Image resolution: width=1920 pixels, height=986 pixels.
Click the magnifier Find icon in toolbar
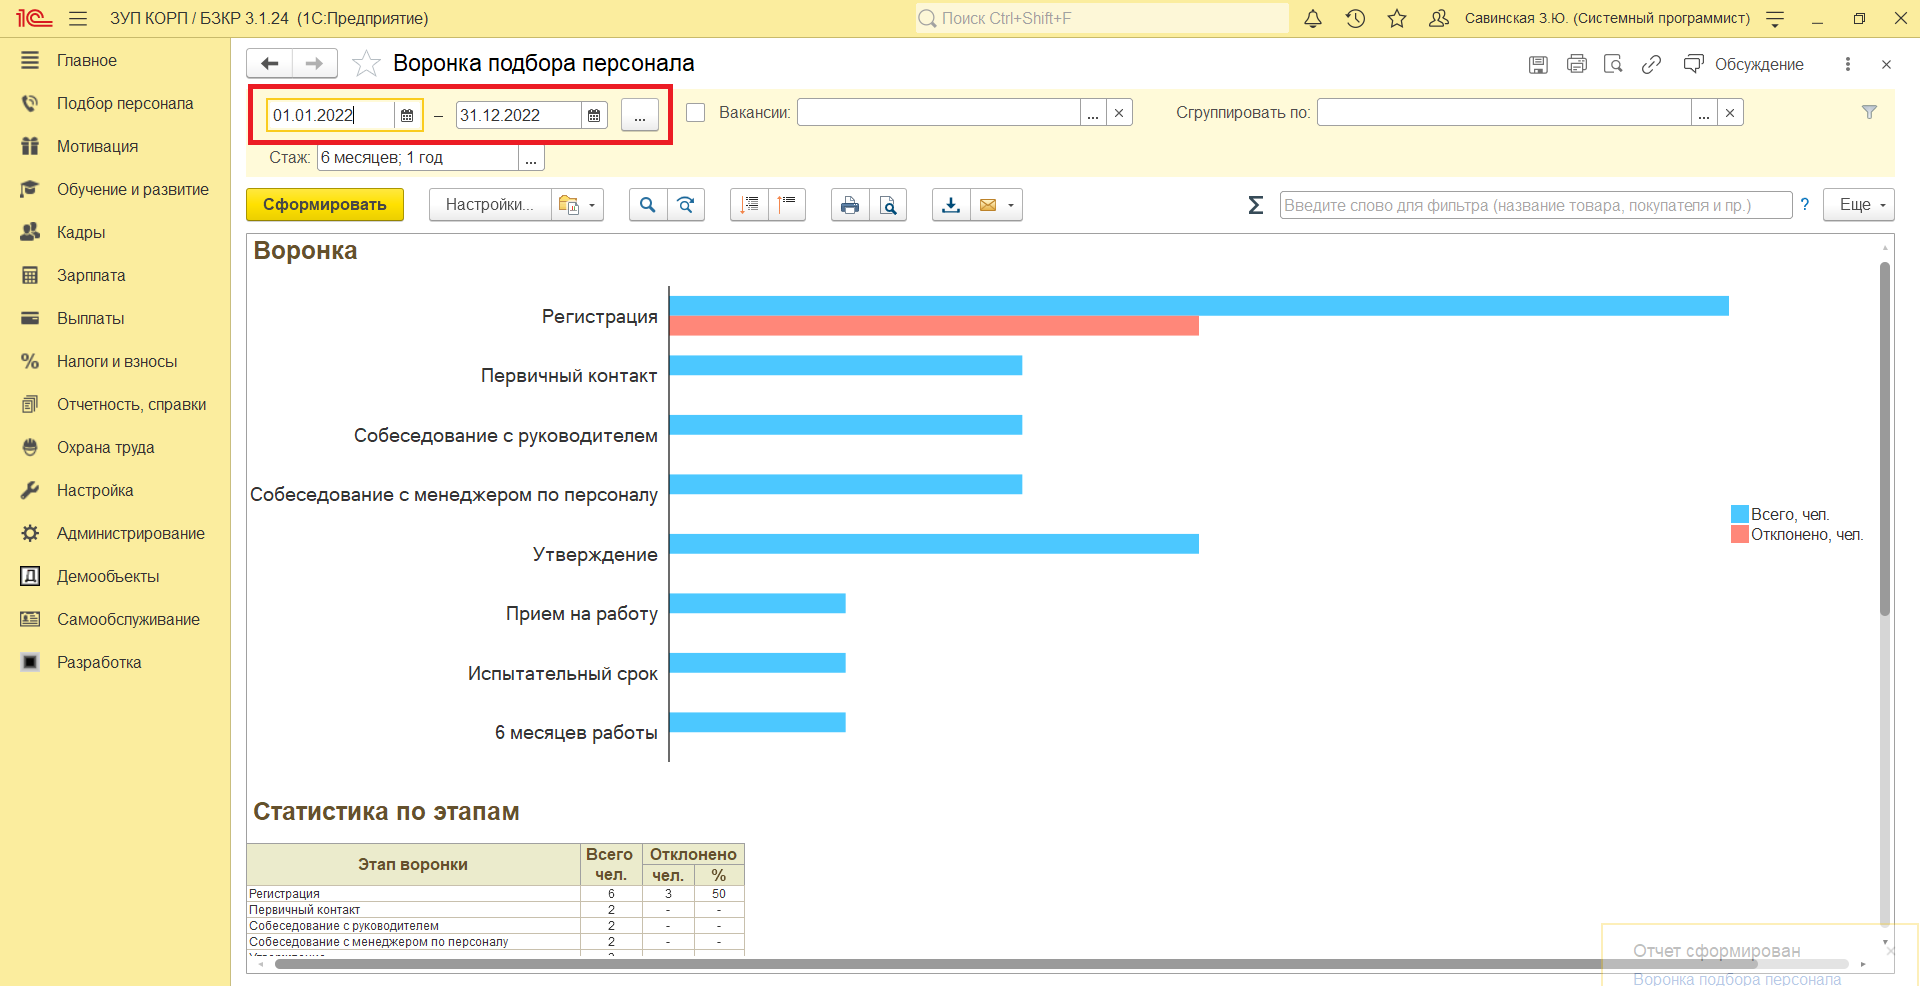click(648, 205)
